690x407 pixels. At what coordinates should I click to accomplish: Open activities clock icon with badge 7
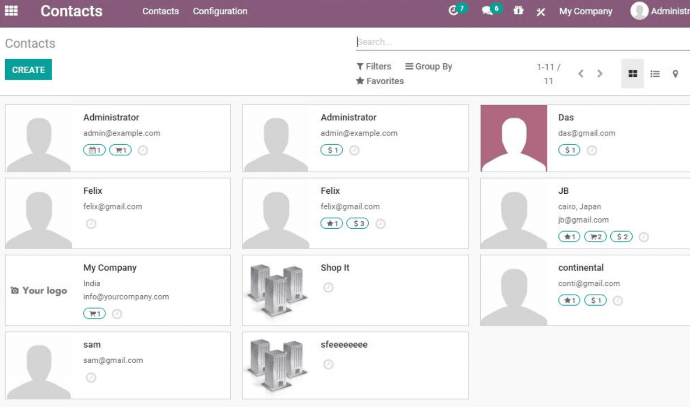tap(456, 10)
